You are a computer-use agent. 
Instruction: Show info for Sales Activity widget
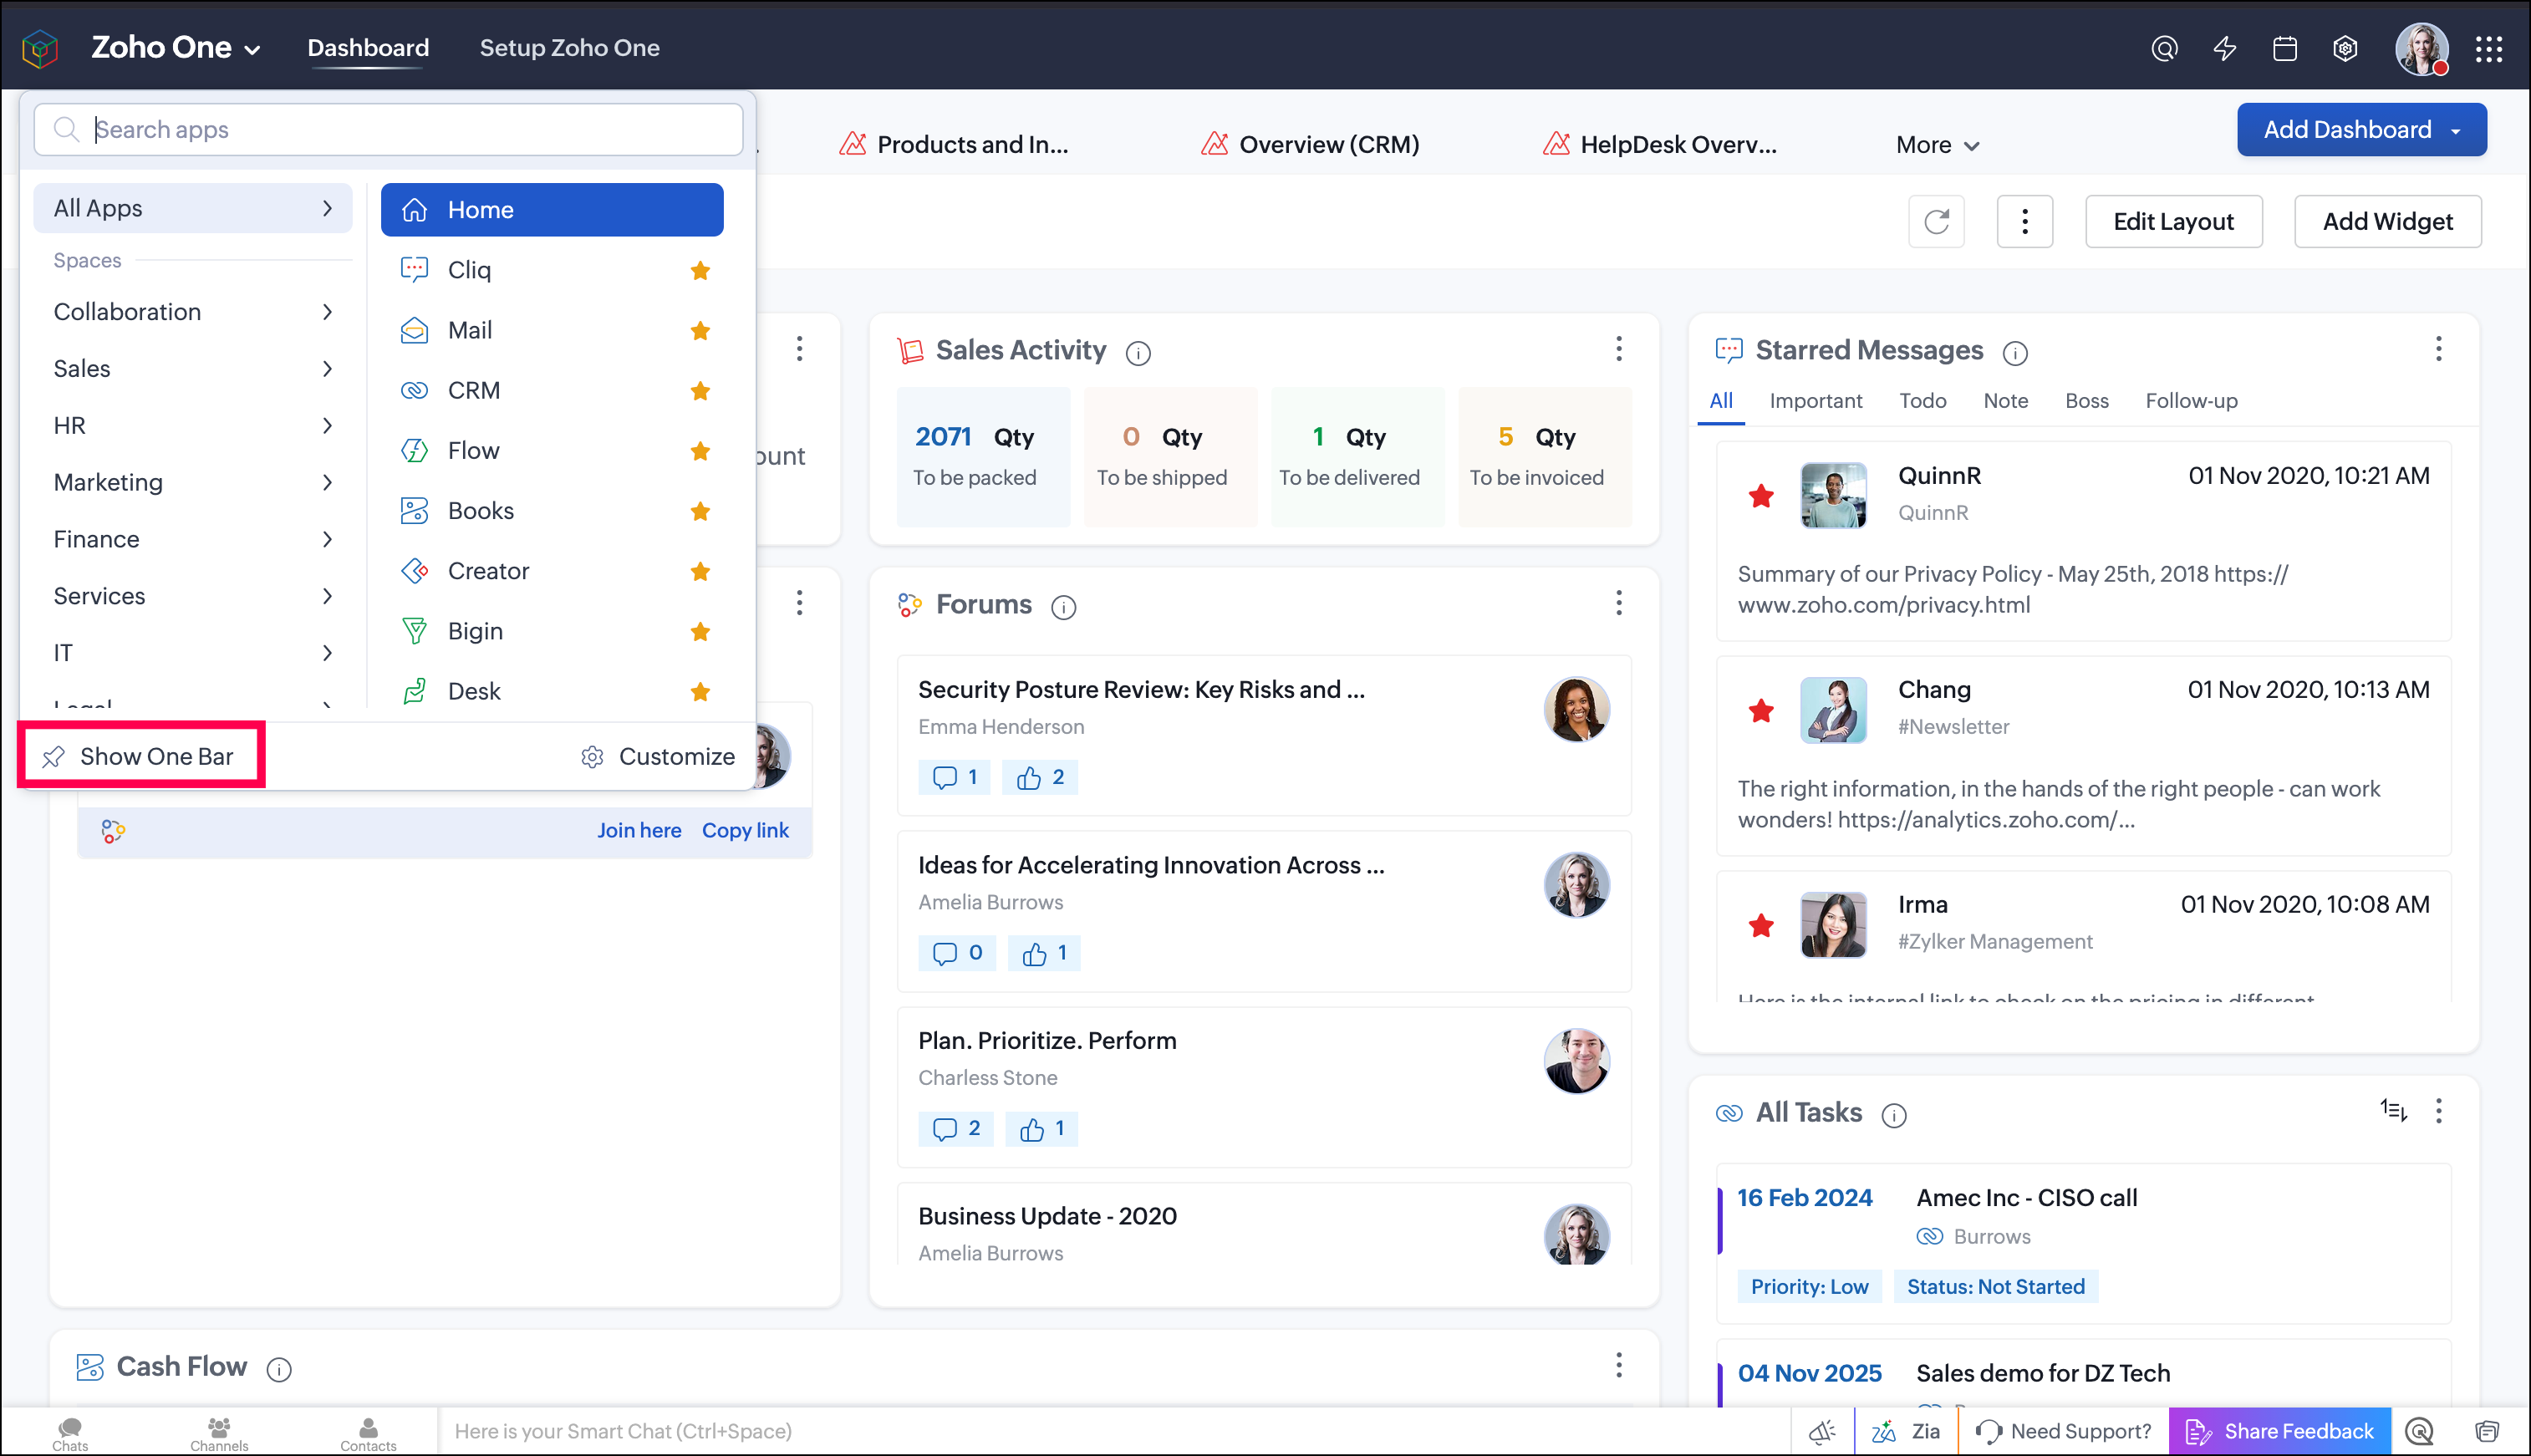pos(1138,352)
